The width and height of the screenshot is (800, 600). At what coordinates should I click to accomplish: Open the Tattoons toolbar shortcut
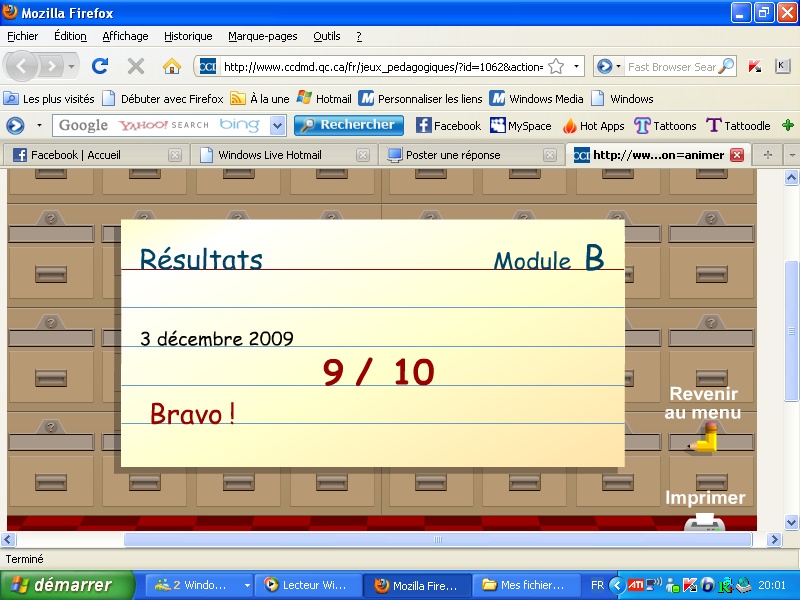tap(665, 126)
